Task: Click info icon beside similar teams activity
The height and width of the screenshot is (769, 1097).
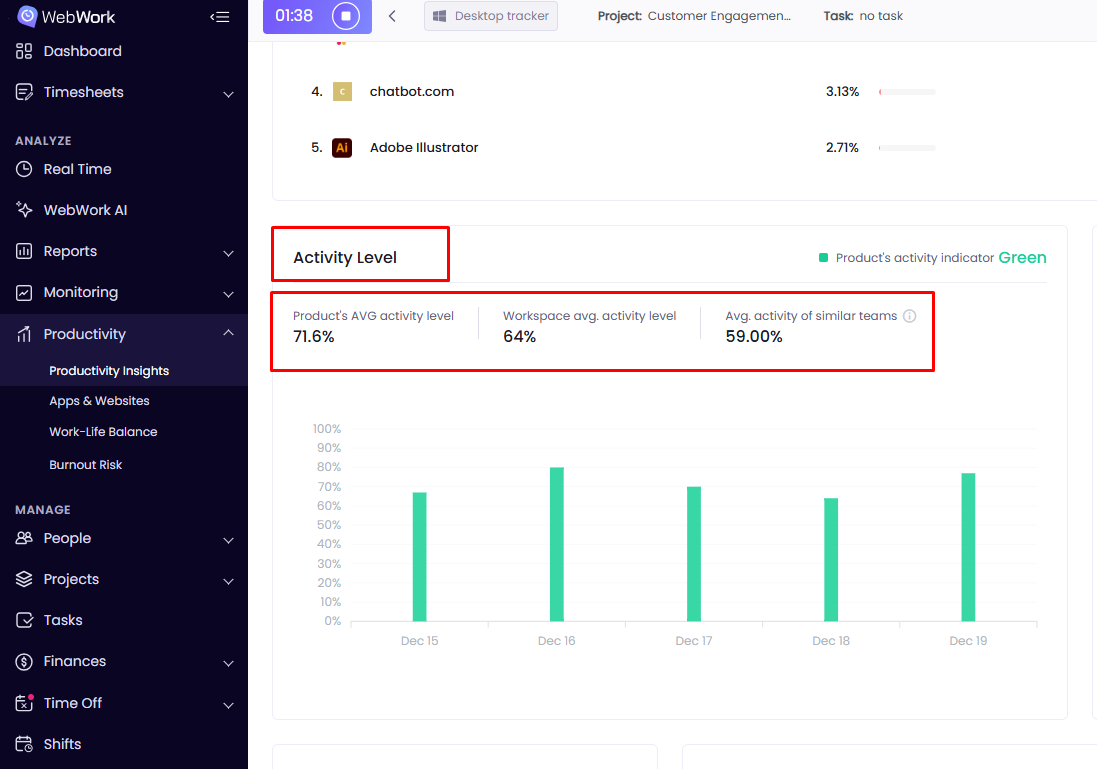Action: (x=910, y=316)
